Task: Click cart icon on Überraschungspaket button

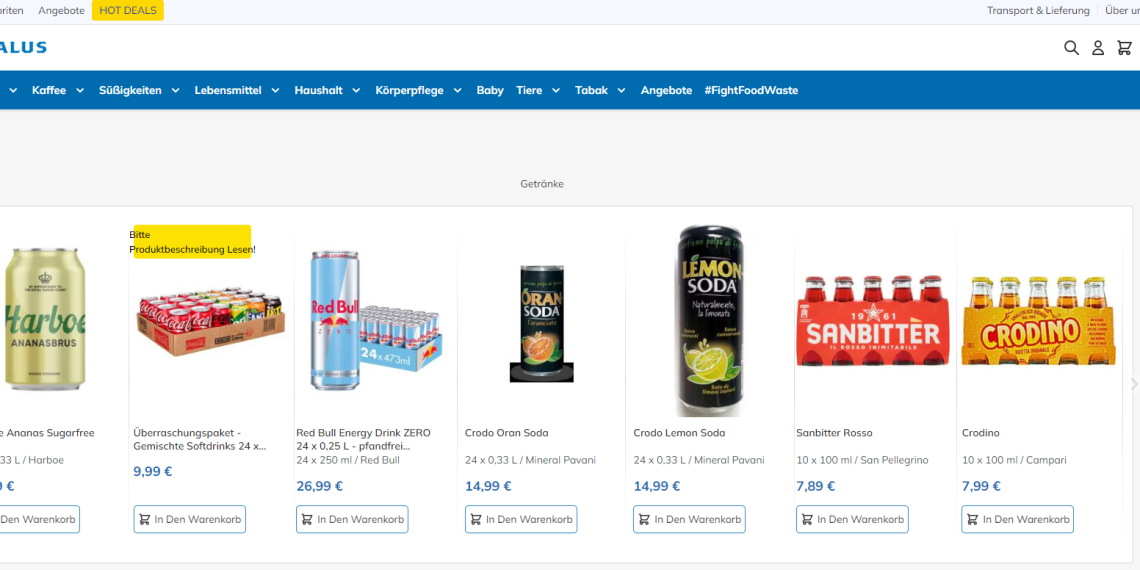Action: tap(144, 520)
